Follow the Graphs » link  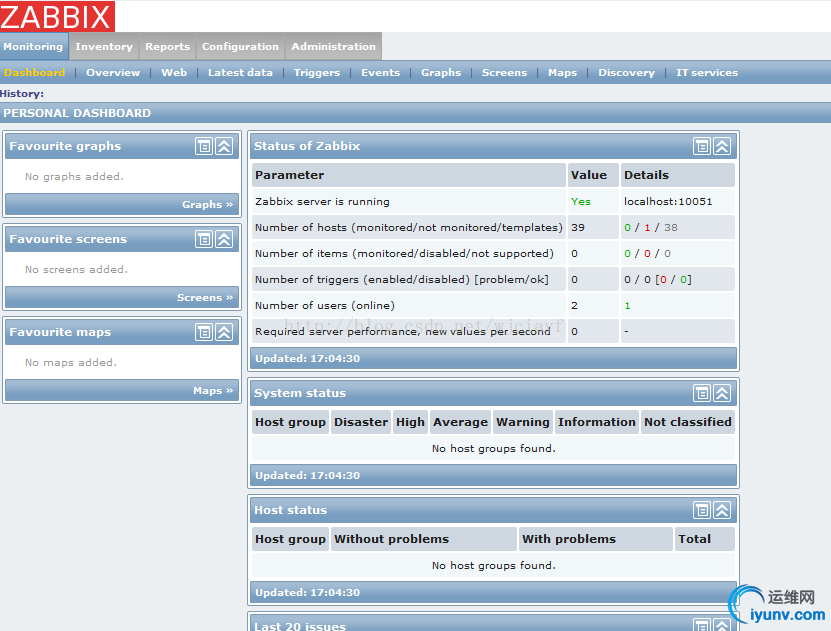point(207,205)
